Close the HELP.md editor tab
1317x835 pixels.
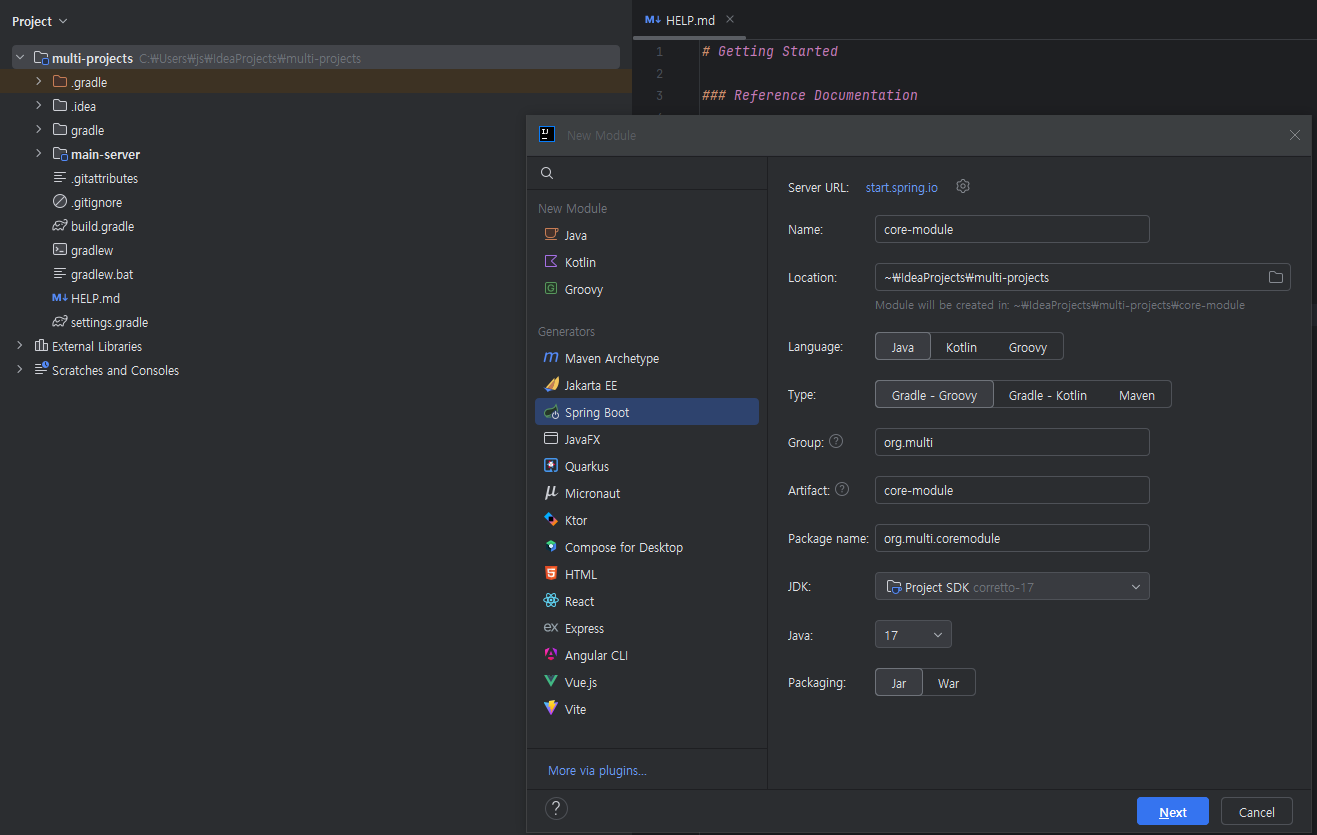(730, 19)
